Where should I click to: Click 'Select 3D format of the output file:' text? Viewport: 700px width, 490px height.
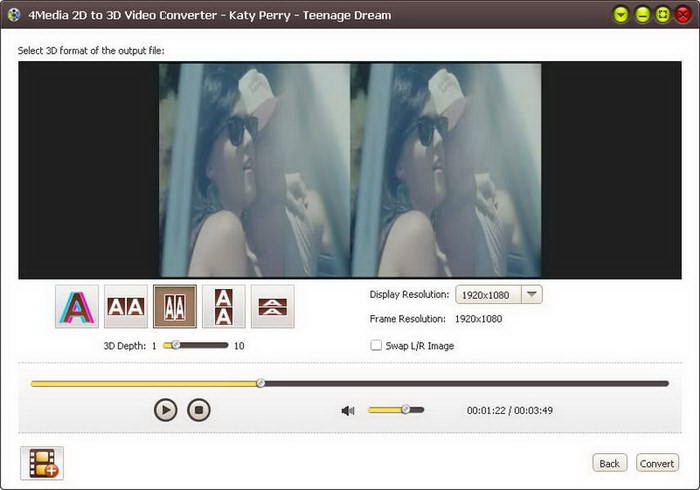click(91, 50)
